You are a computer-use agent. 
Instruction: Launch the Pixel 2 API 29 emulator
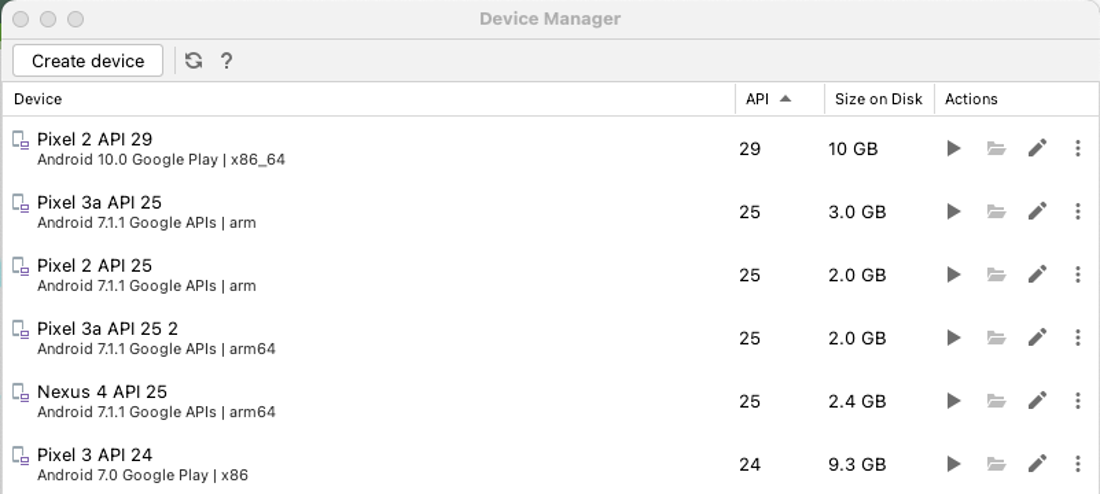[953, 148]
